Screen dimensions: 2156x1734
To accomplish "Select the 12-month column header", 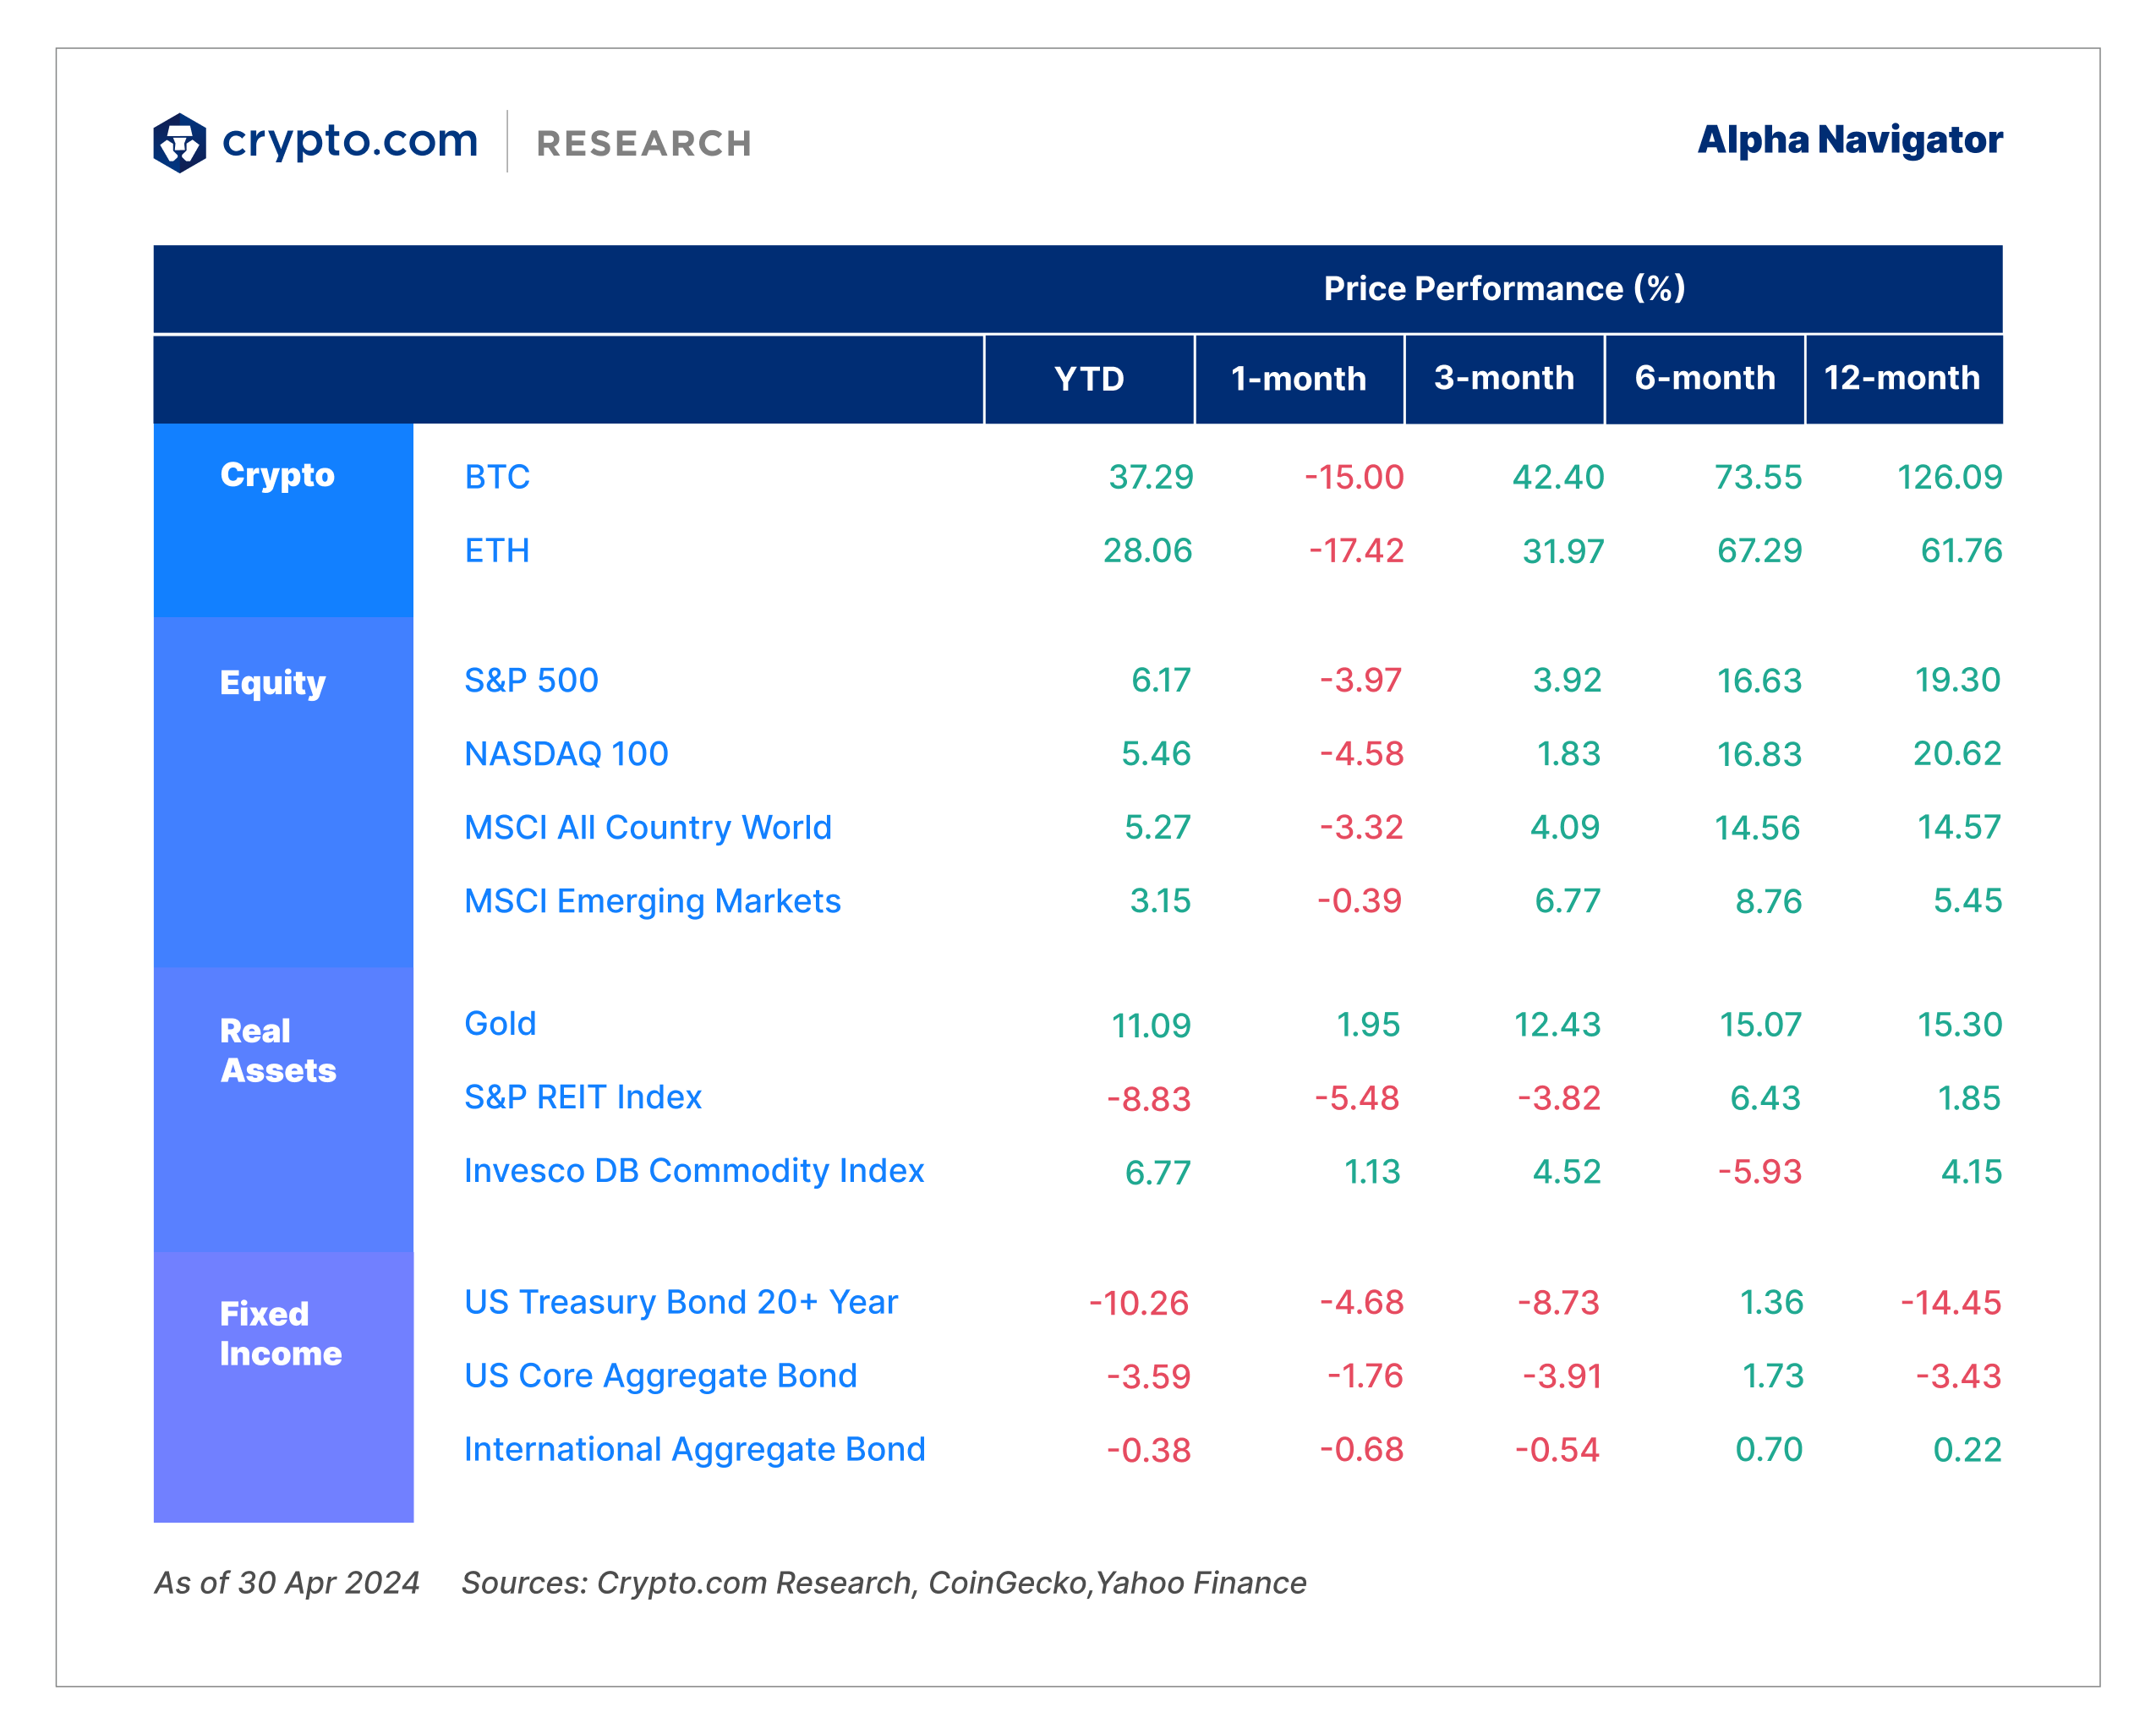I will pyautogui.click(x=1904, y=379).
